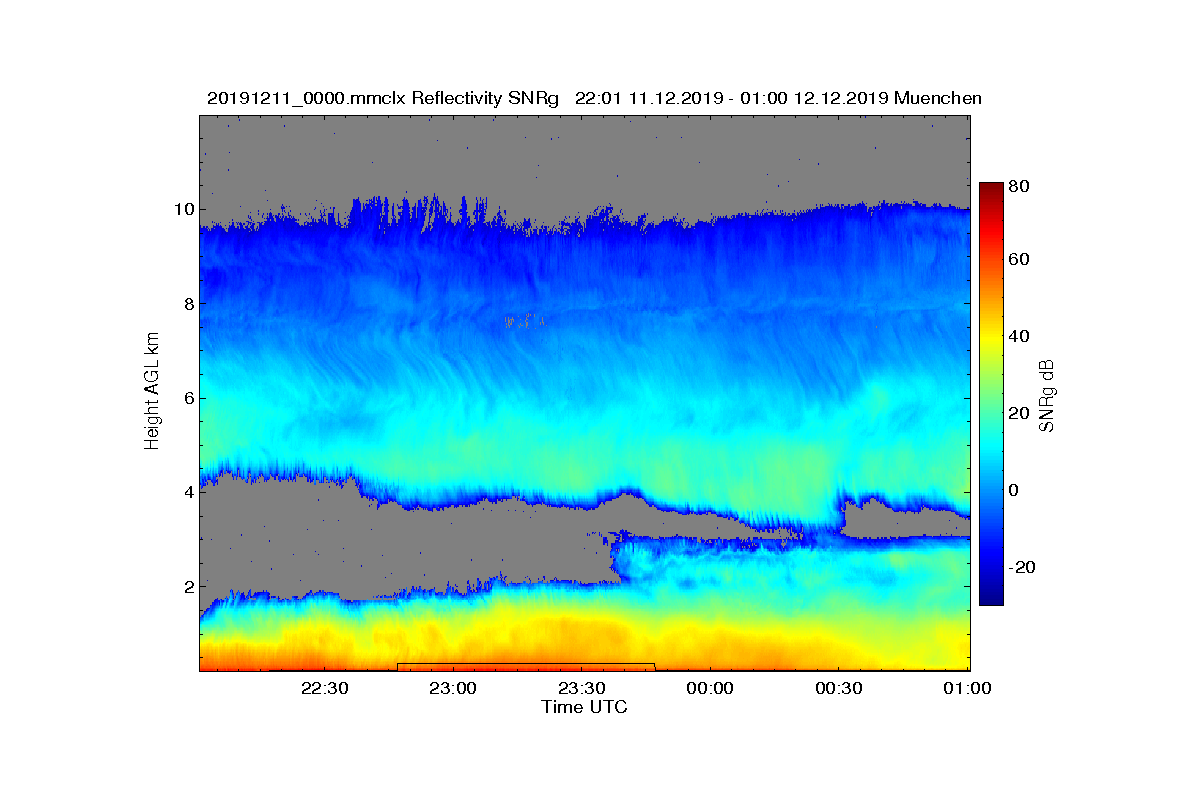Click the height tick label 4

[x=188, y=492]
